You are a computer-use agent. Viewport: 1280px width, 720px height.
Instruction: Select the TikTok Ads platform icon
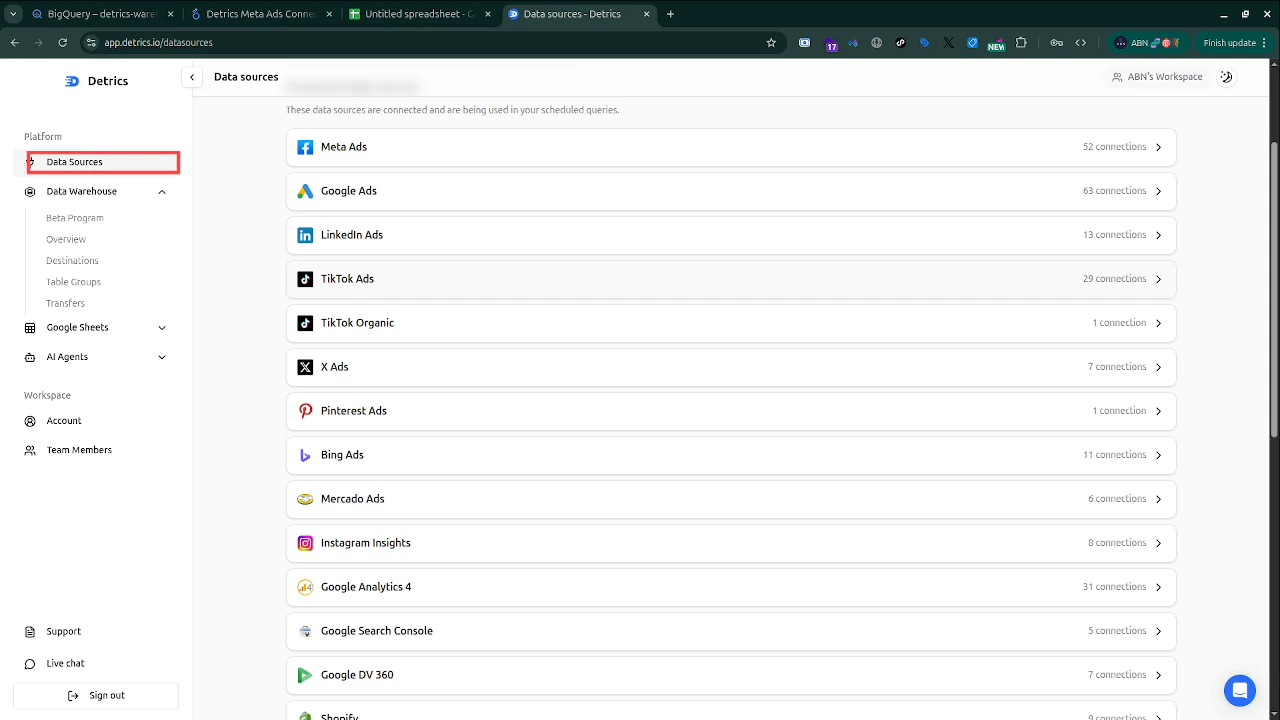pyautogui.click(x=305, y=279)
